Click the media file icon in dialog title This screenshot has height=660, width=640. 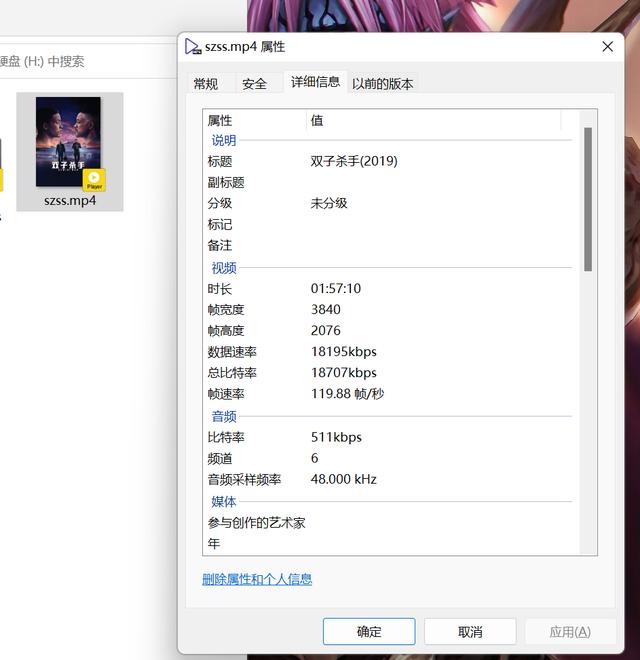(x=193, y=46)
